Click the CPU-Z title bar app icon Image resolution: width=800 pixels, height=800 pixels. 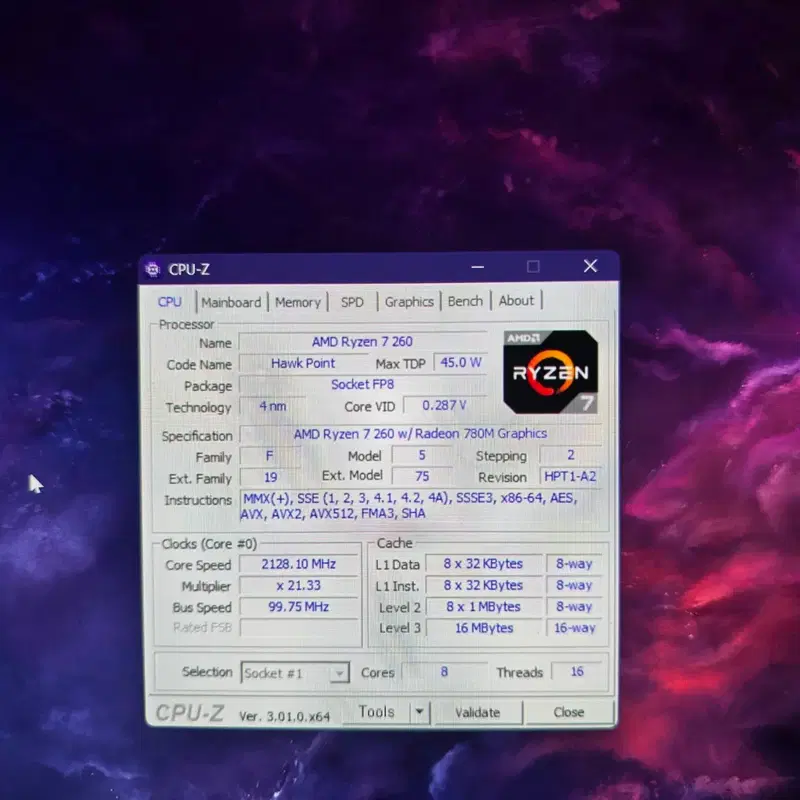tap(153, 269)
